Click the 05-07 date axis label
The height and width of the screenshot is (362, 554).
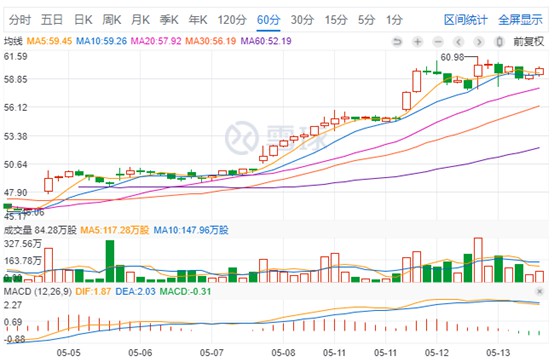(x=212, y=352)
